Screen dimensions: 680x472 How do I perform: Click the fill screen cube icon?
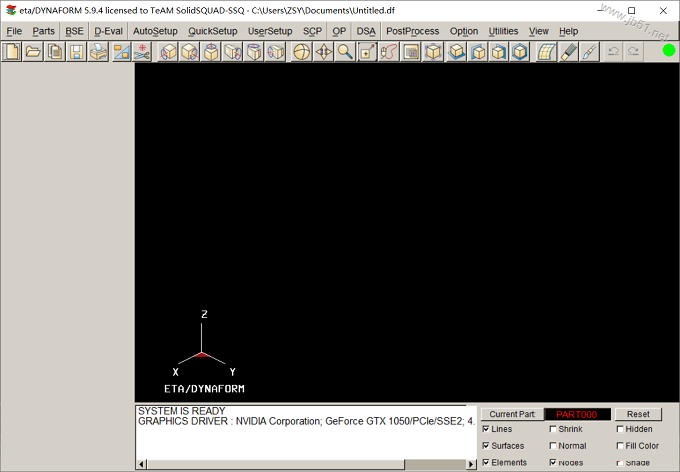[x=433, y=52]
